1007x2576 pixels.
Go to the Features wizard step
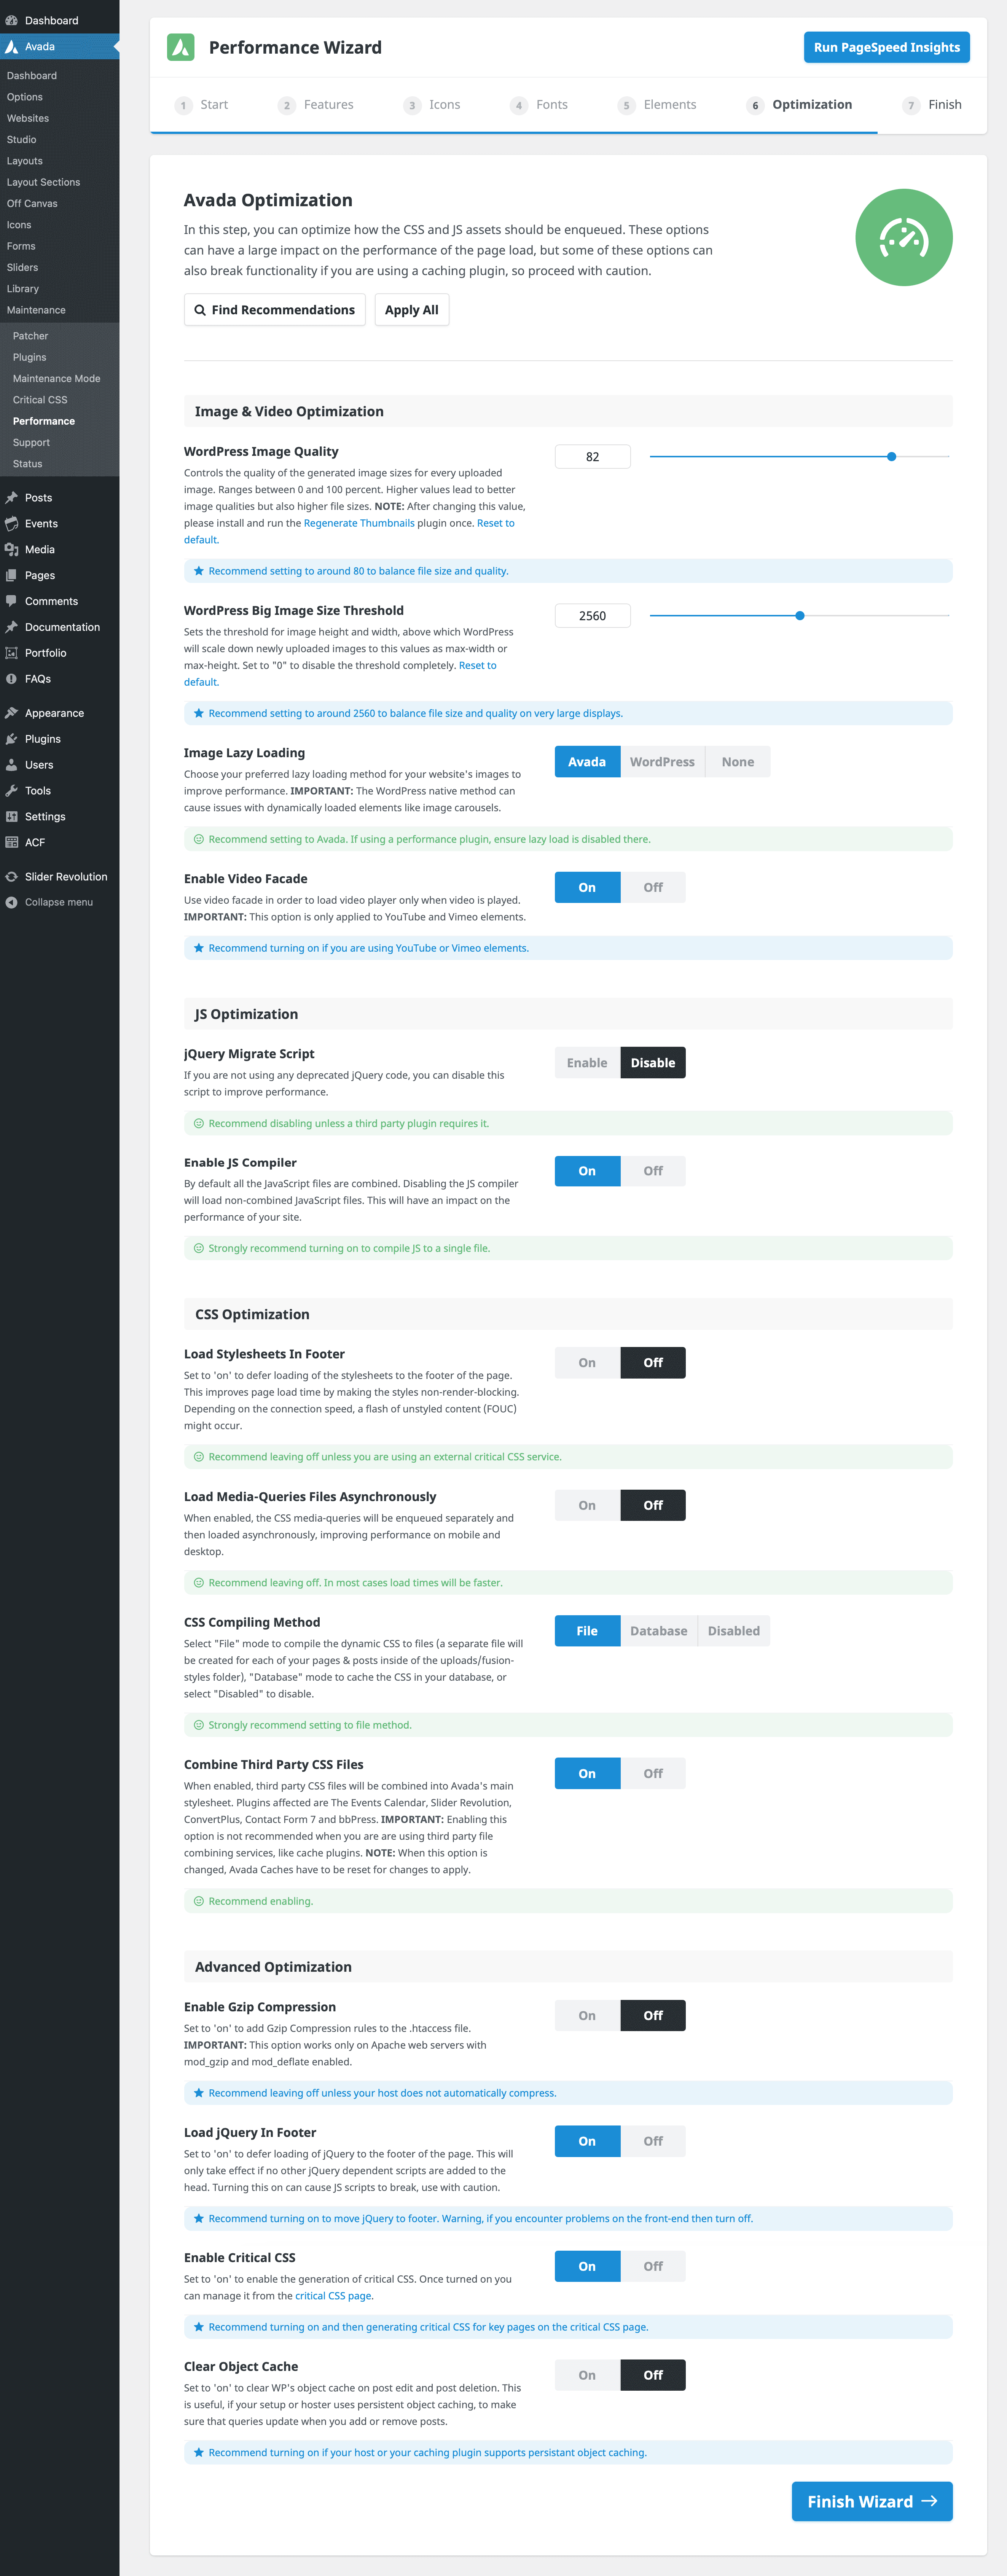[315, 105]
